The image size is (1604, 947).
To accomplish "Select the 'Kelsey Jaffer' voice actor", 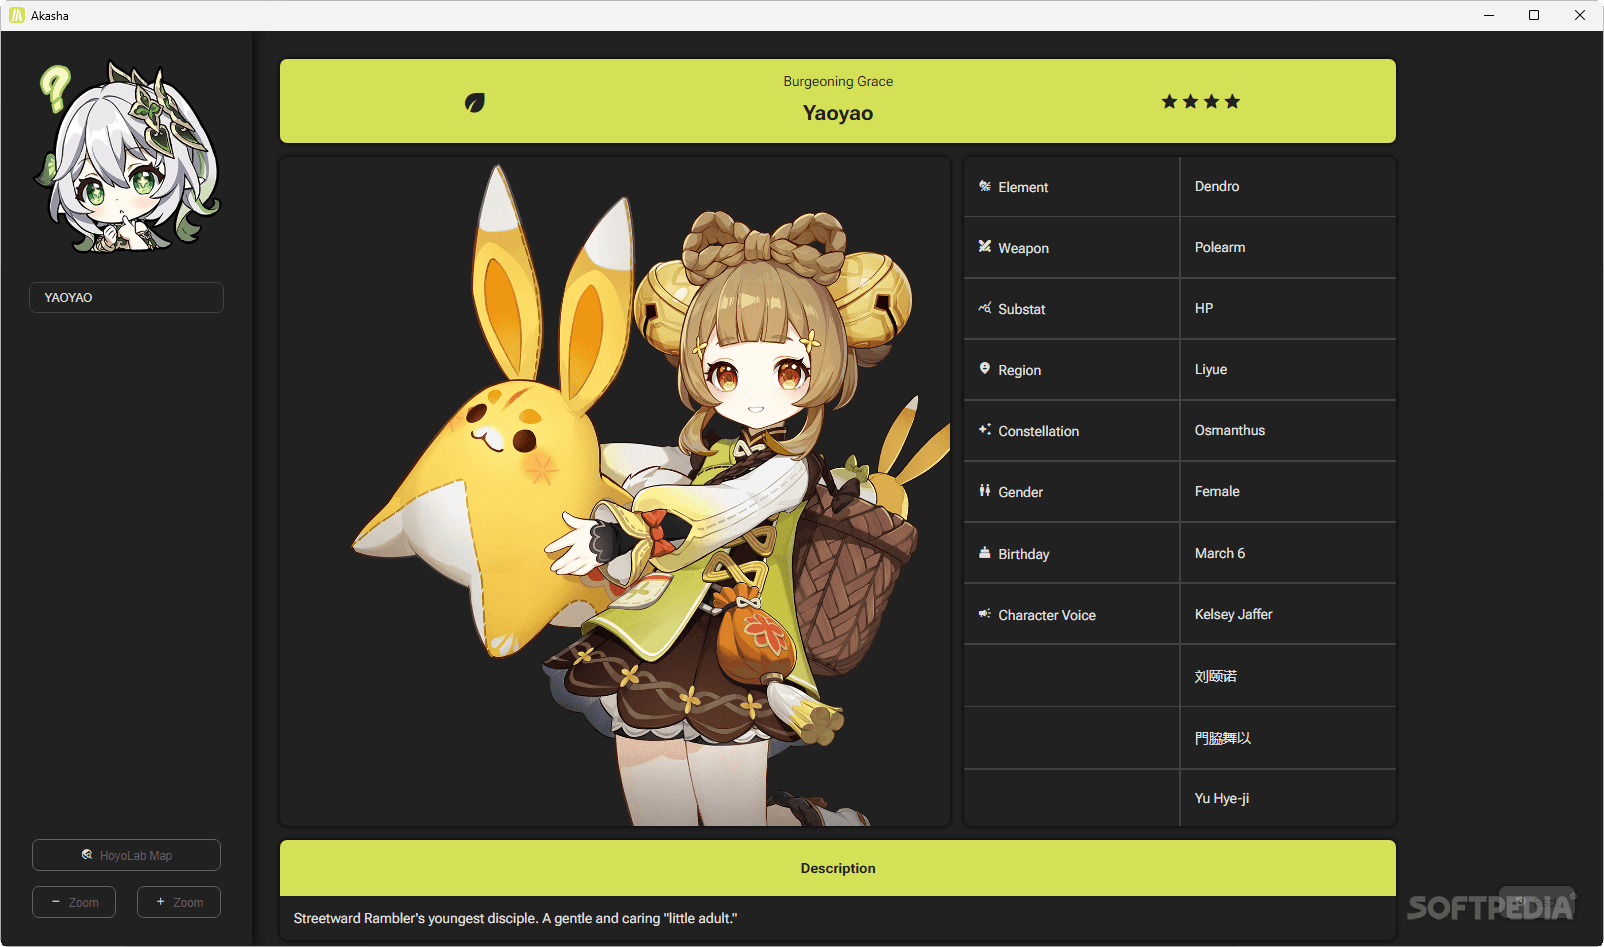I will point(1234,614).
